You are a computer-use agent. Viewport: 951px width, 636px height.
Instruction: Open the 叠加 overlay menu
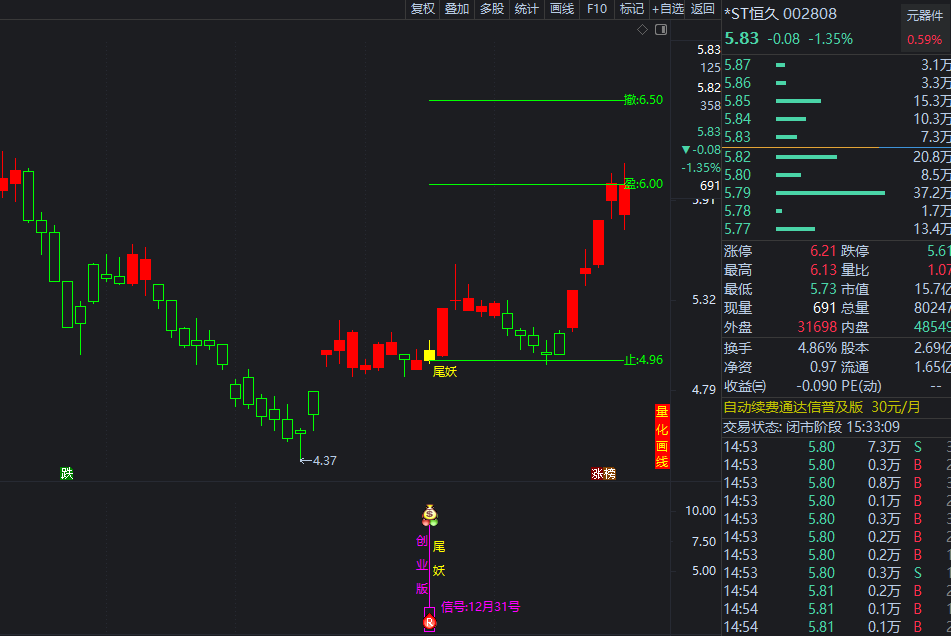[x=457, y=9]
